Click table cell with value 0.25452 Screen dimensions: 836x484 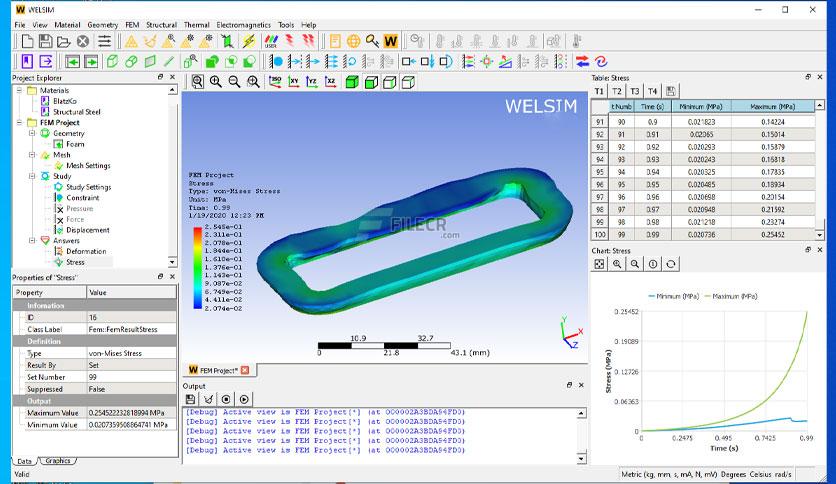tap(773, 235)
